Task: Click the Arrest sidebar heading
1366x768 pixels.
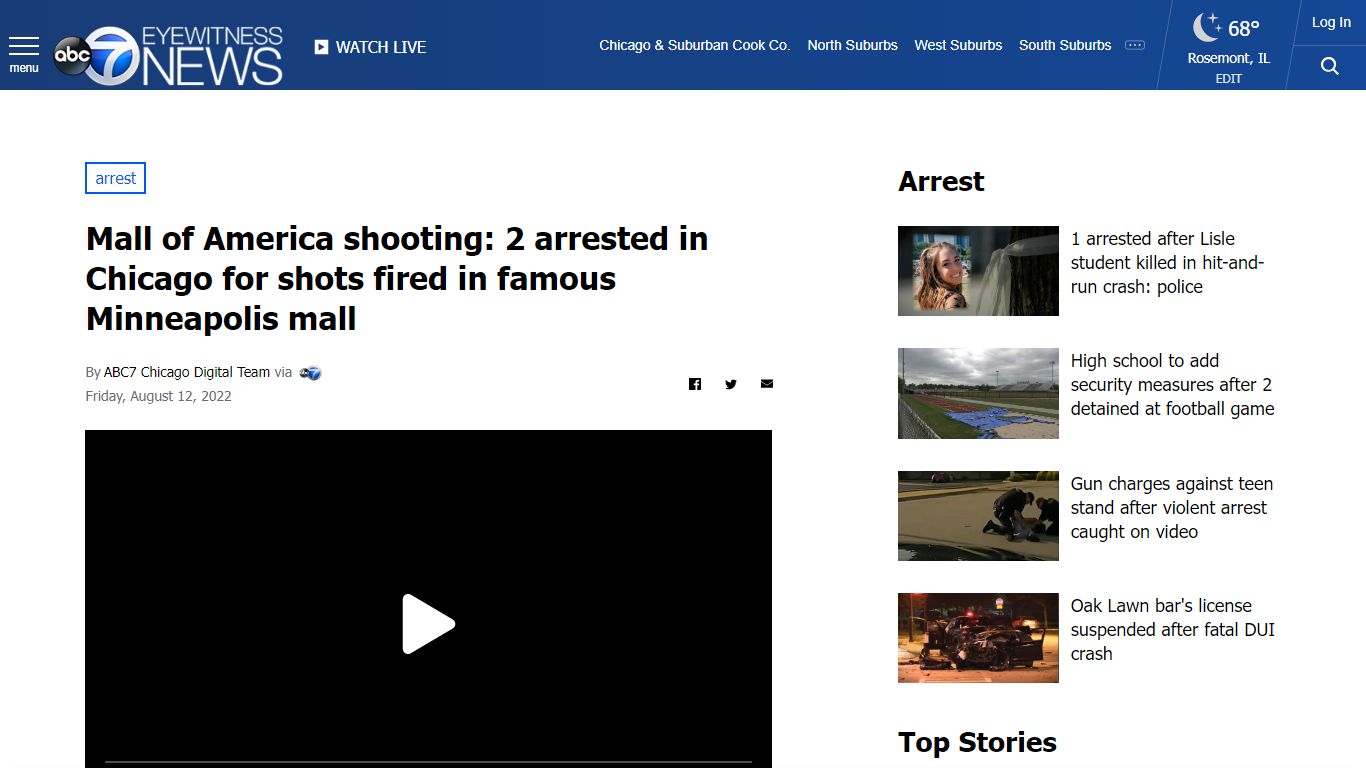Action: (x=941, y=181)
